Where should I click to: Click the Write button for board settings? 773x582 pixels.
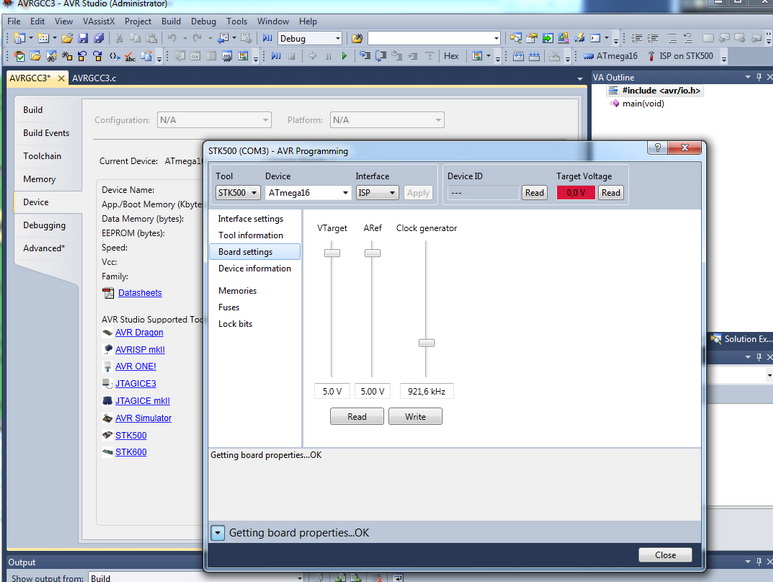tap(415, 417)
